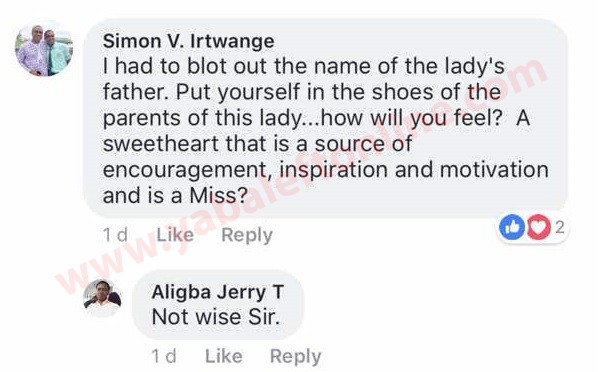This screenshot has height=372, width=606.
Task: Open Aligba Jerry T's profile picture
Action: [x=102, y=298]
